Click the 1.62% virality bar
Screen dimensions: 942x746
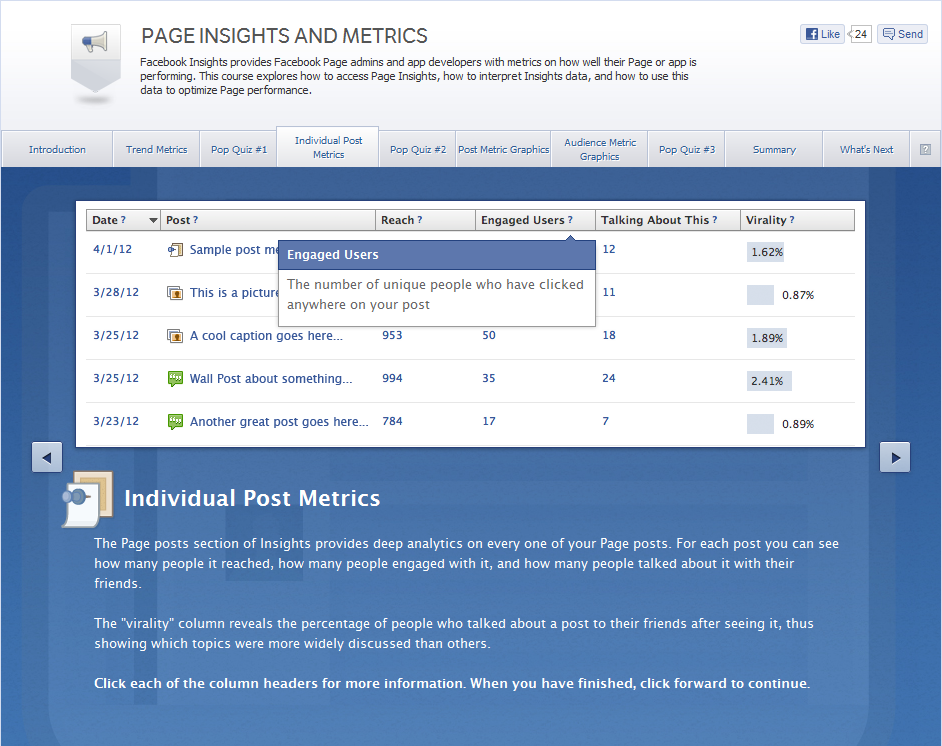point(766,252)
